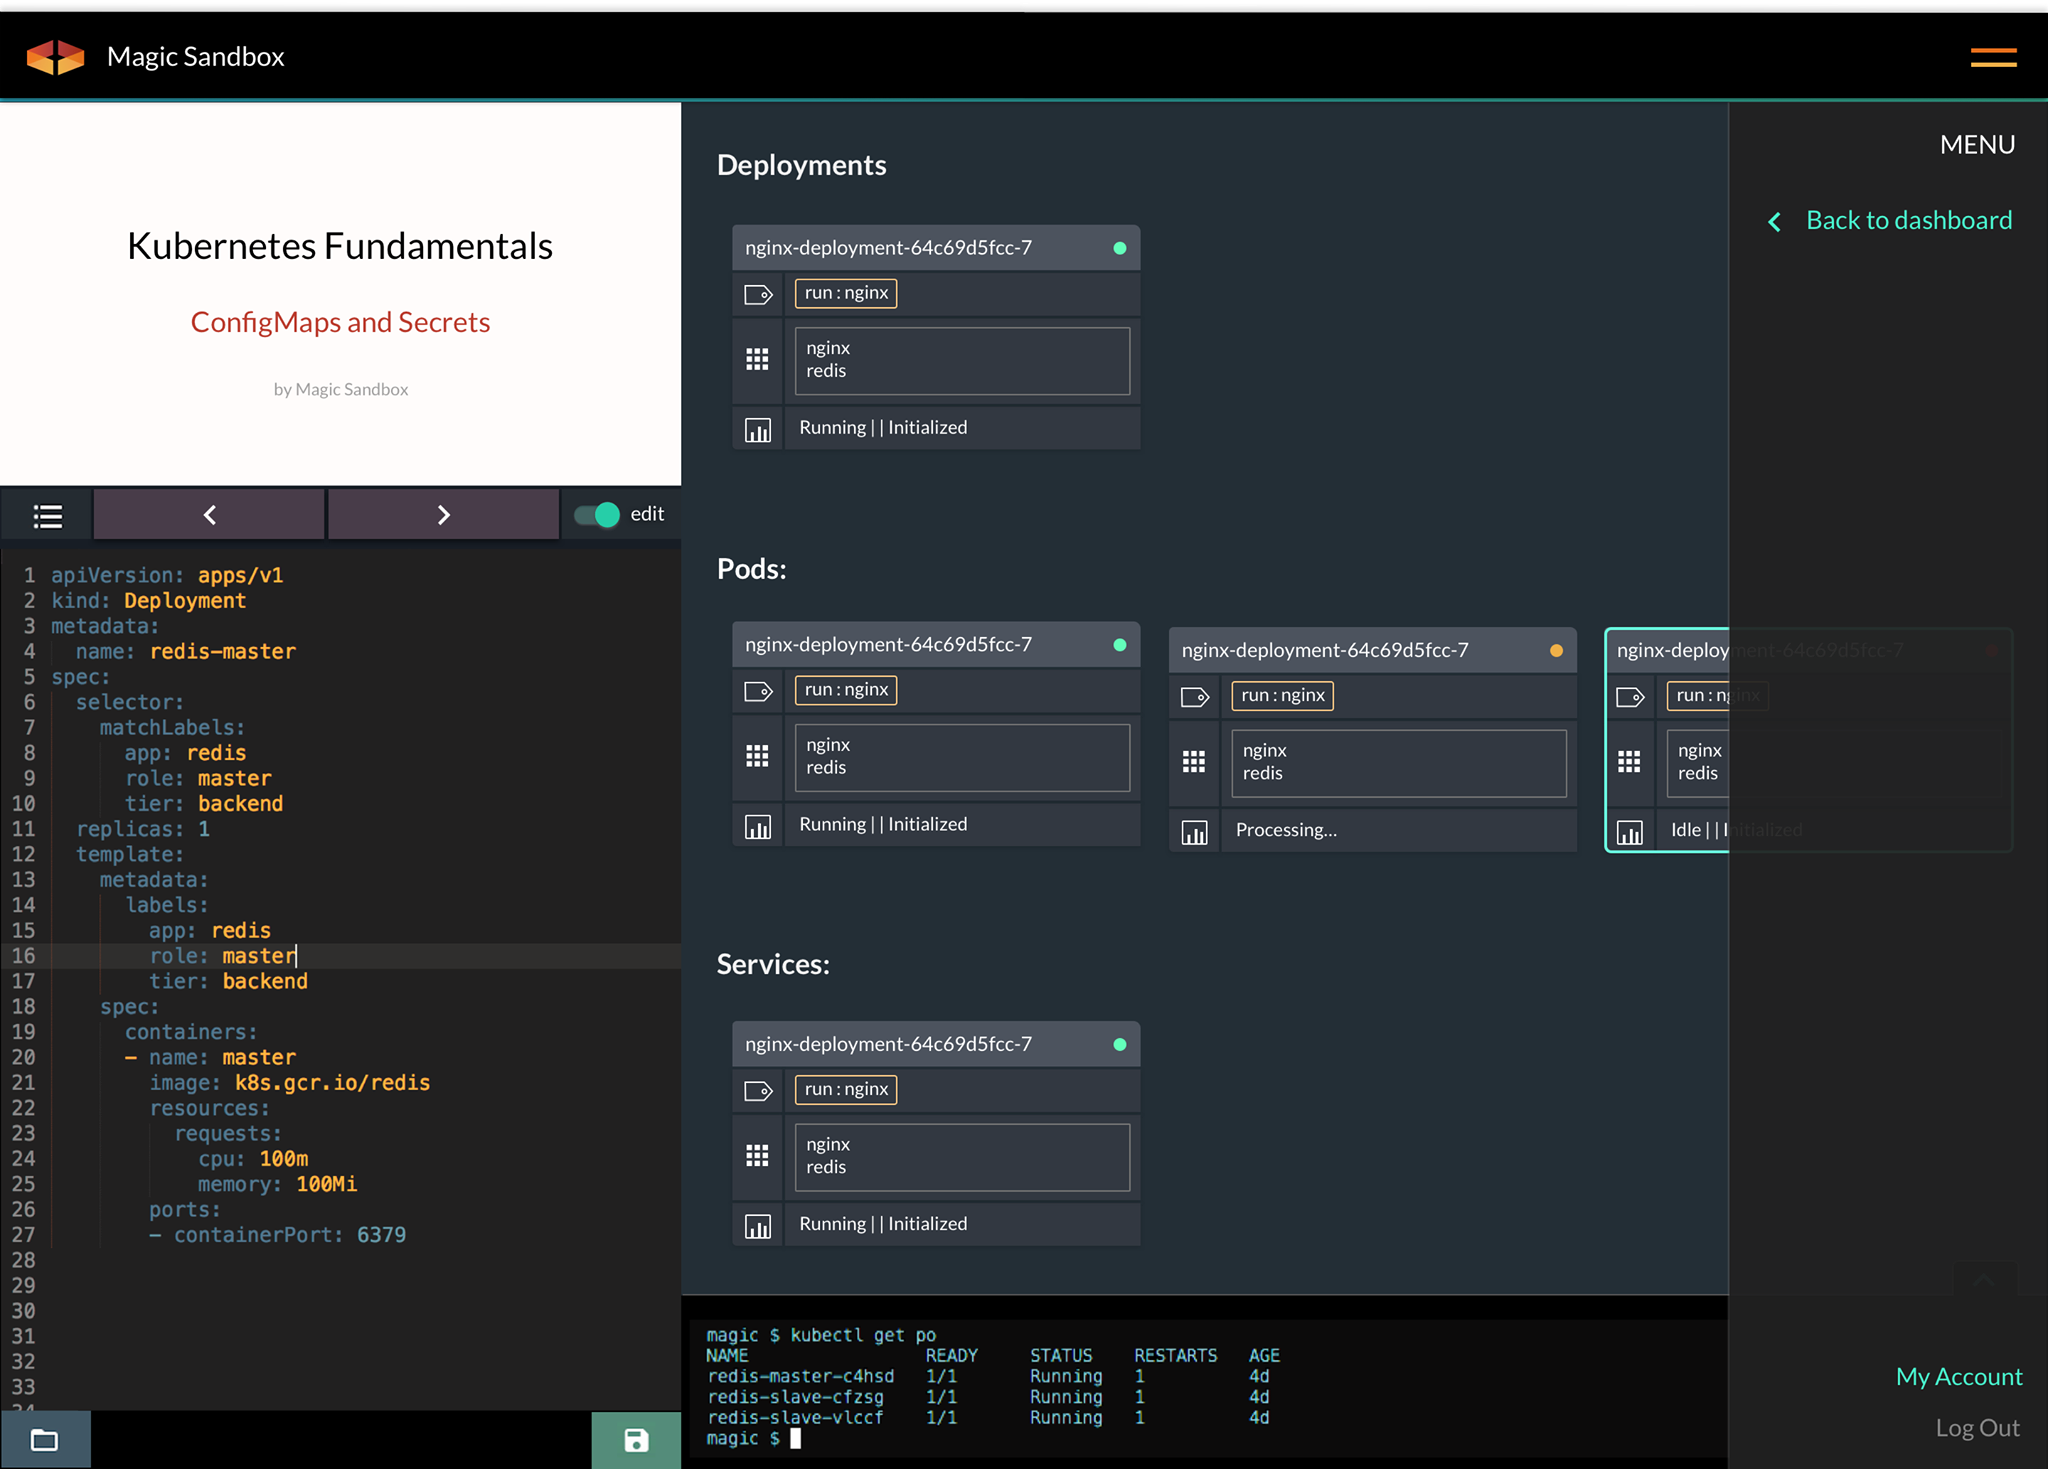Advance to the next slide with the right chevron
Viewport: 2048px width, 1469px height.
coord(443,514)
